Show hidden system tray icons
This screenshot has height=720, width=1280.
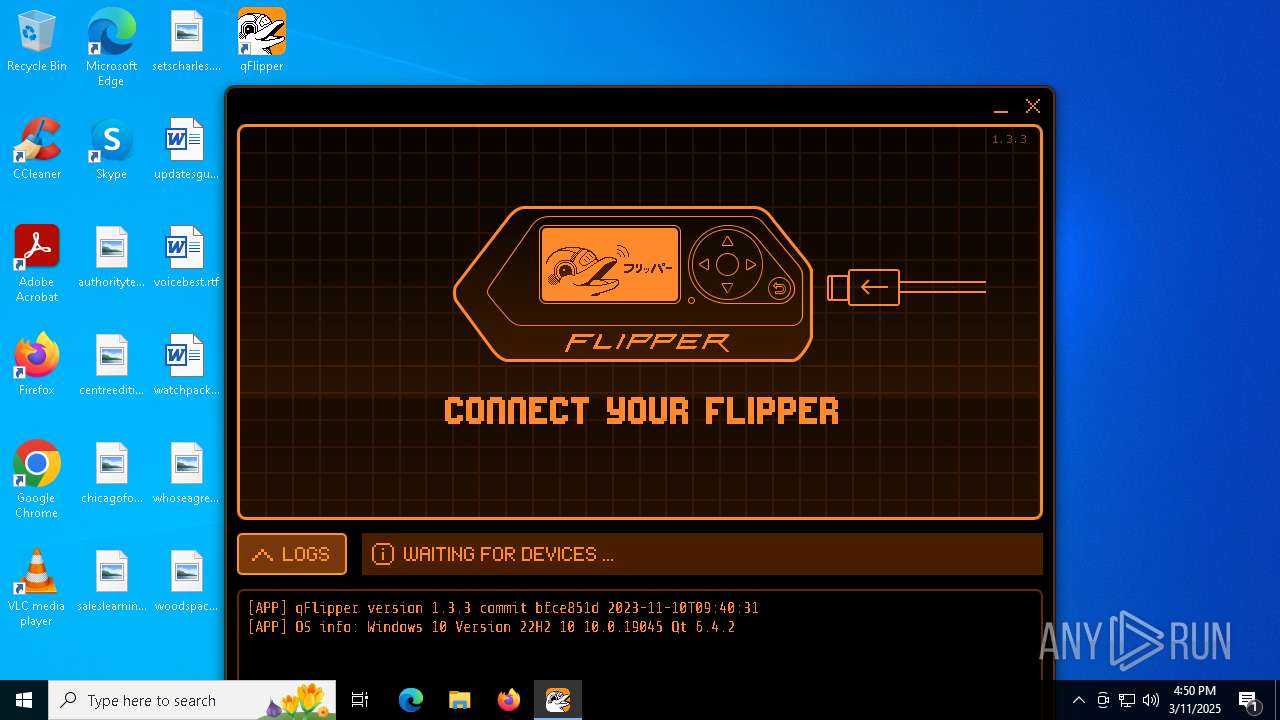1078,700
